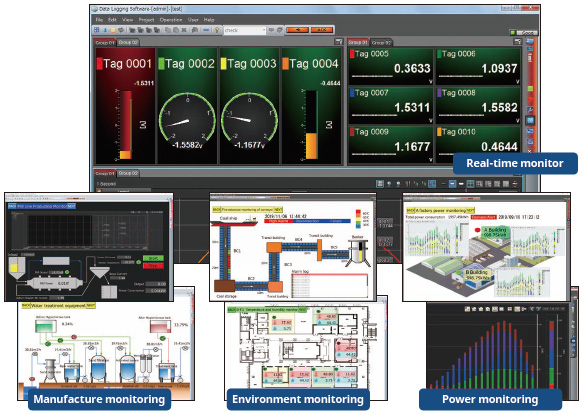The image size is (583, 415).
Task: Click the highlighted blue monitor icon in right sidebar
Action: (530, 120)
